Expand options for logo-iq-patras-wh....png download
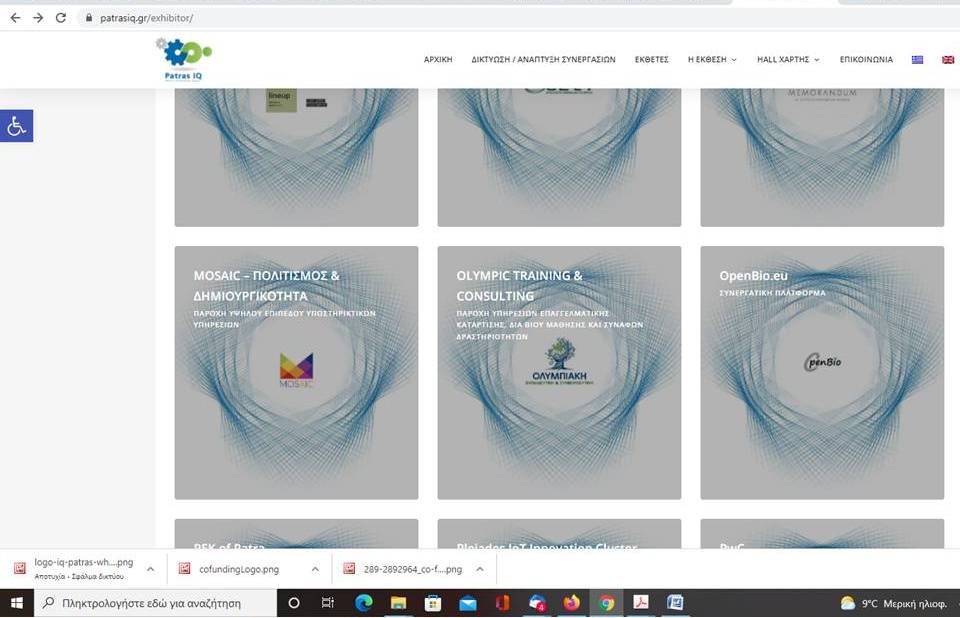Screen dimensions: 960x618 tap(151, 569)
